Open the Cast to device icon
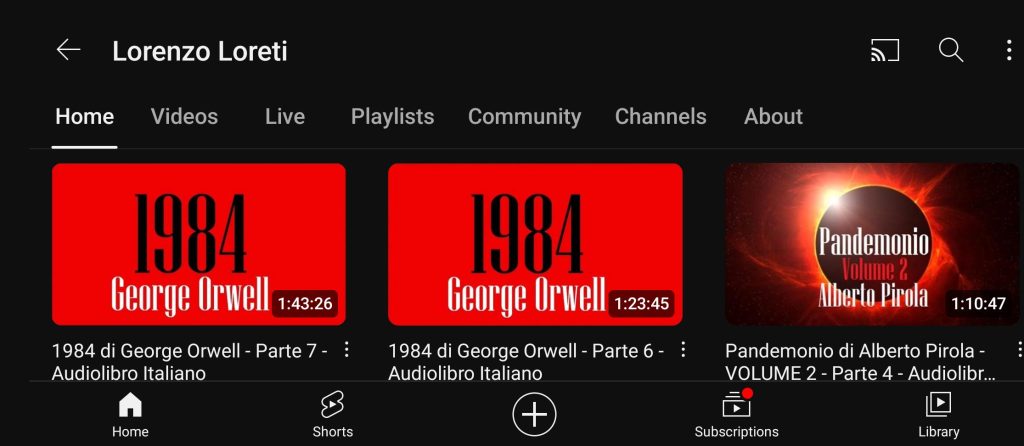Viewport: 1024px width, 446px height. click(885, 50)
